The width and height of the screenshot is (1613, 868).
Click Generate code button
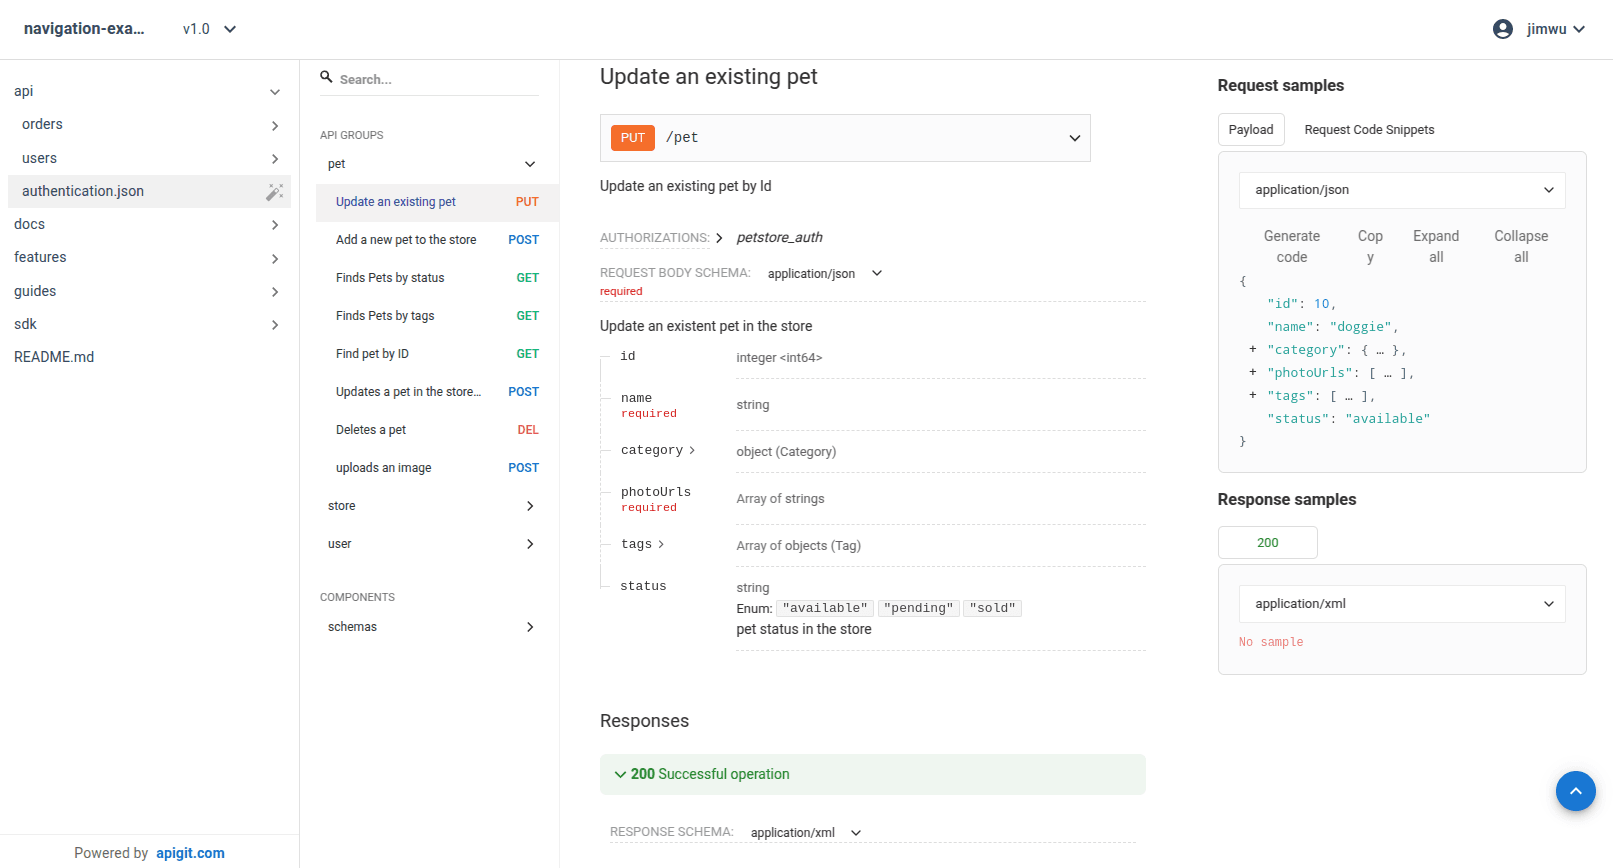point(1292,247)
